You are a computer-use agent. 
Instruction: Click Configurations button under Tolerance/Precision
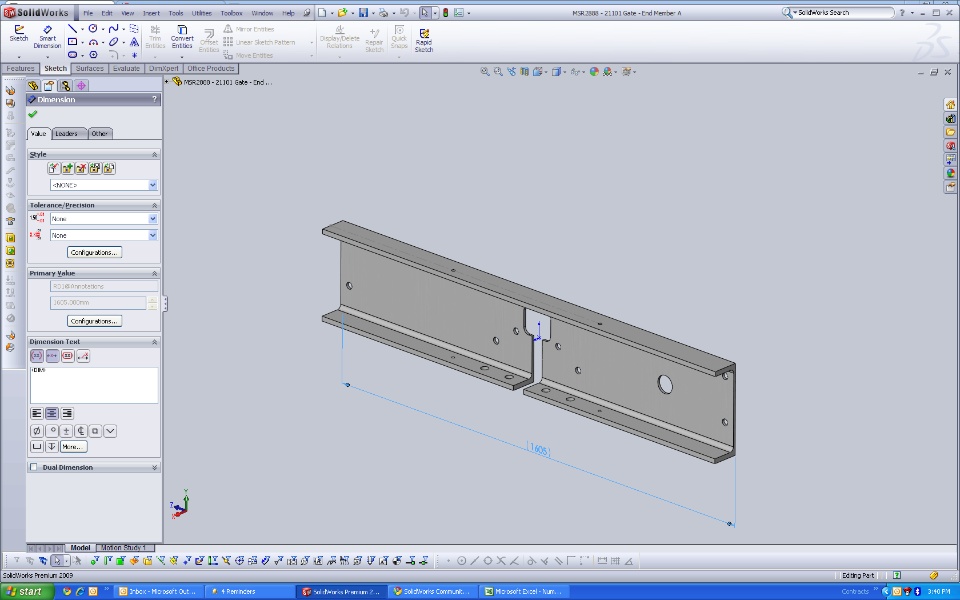(x=95, y=252)
